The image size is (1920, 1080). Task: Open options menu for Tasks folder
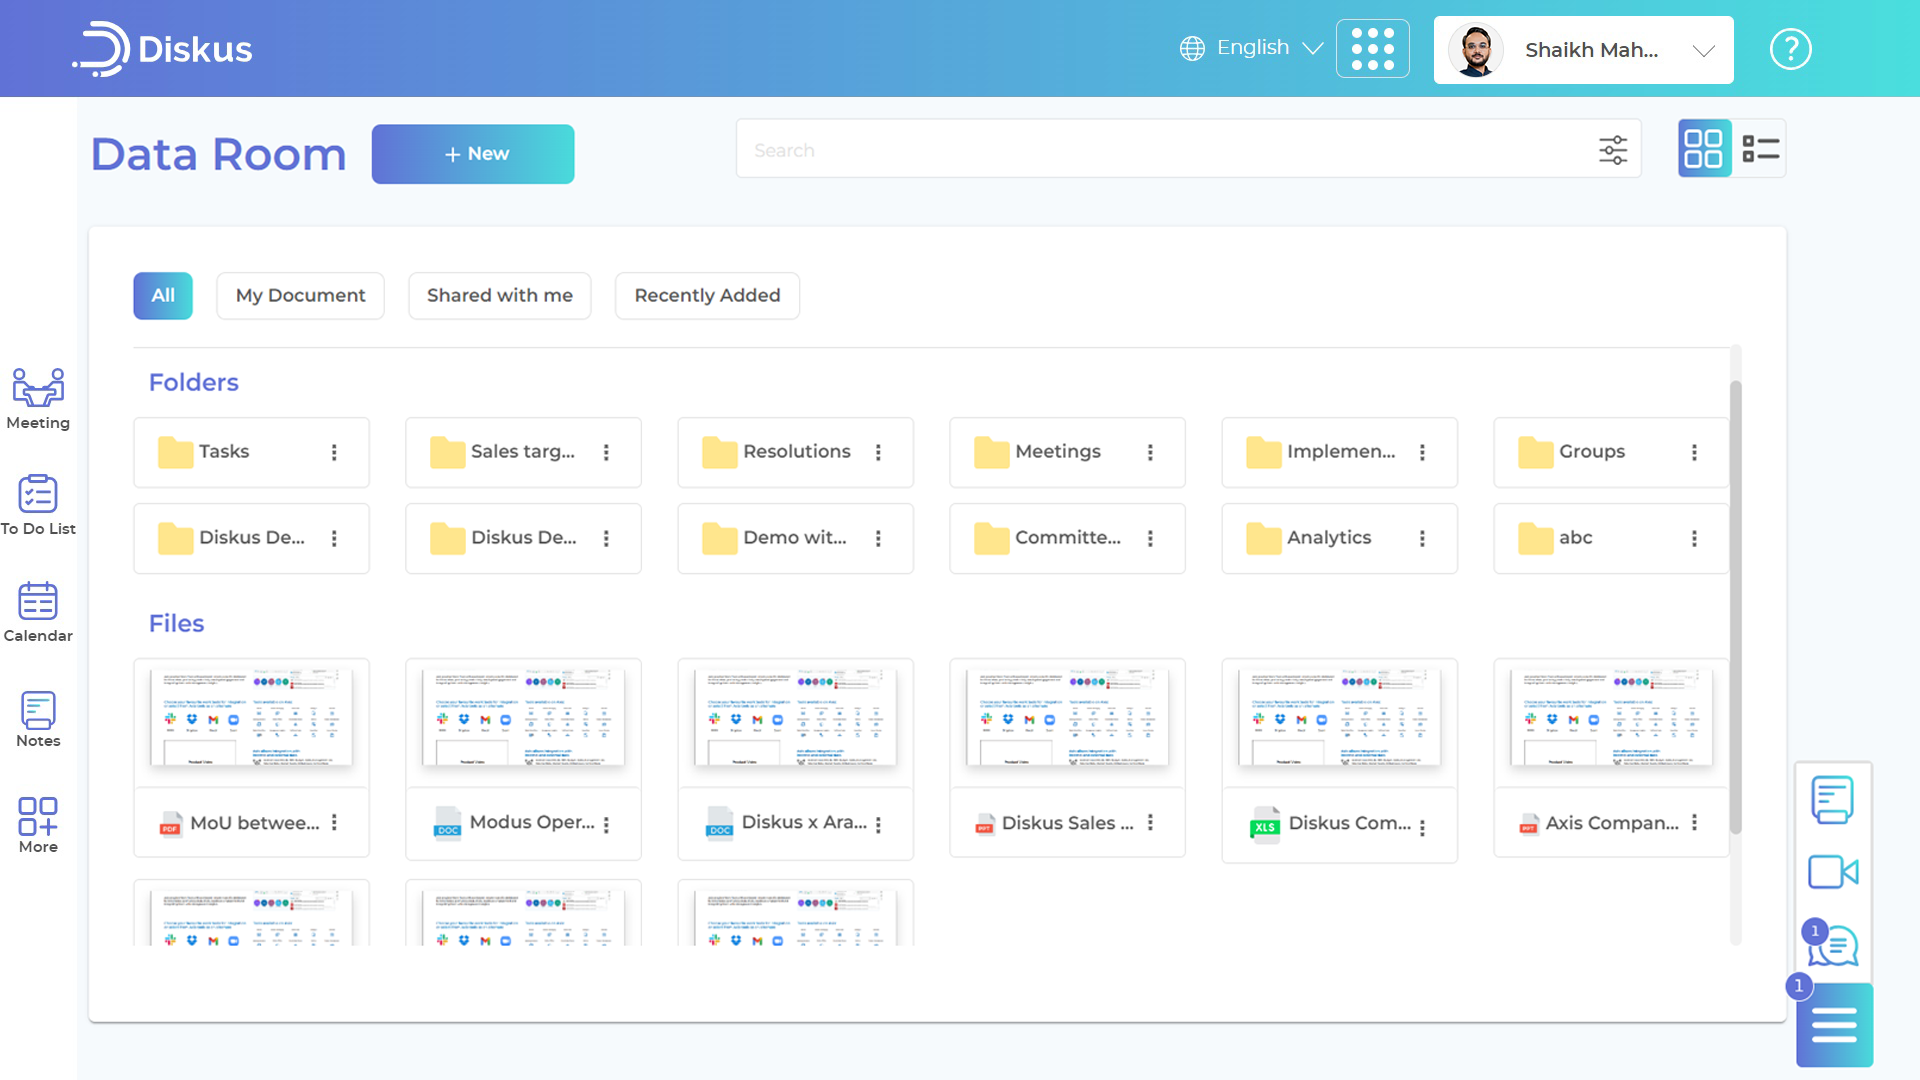334,452
